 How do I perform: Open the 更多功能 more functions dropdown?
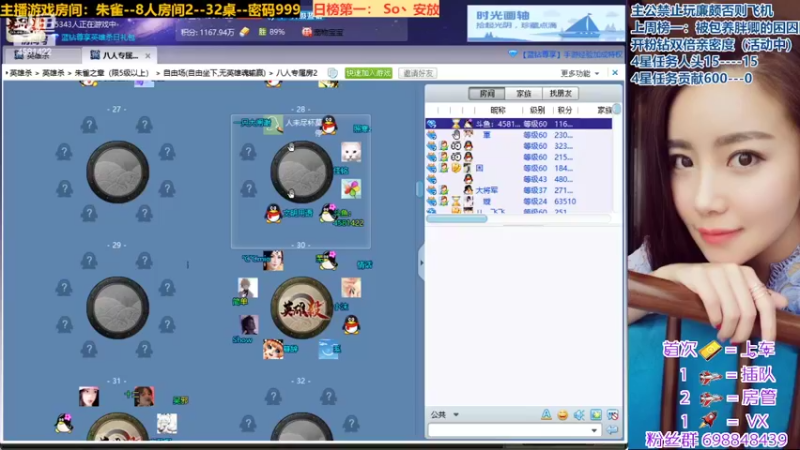tap(580, 73)
